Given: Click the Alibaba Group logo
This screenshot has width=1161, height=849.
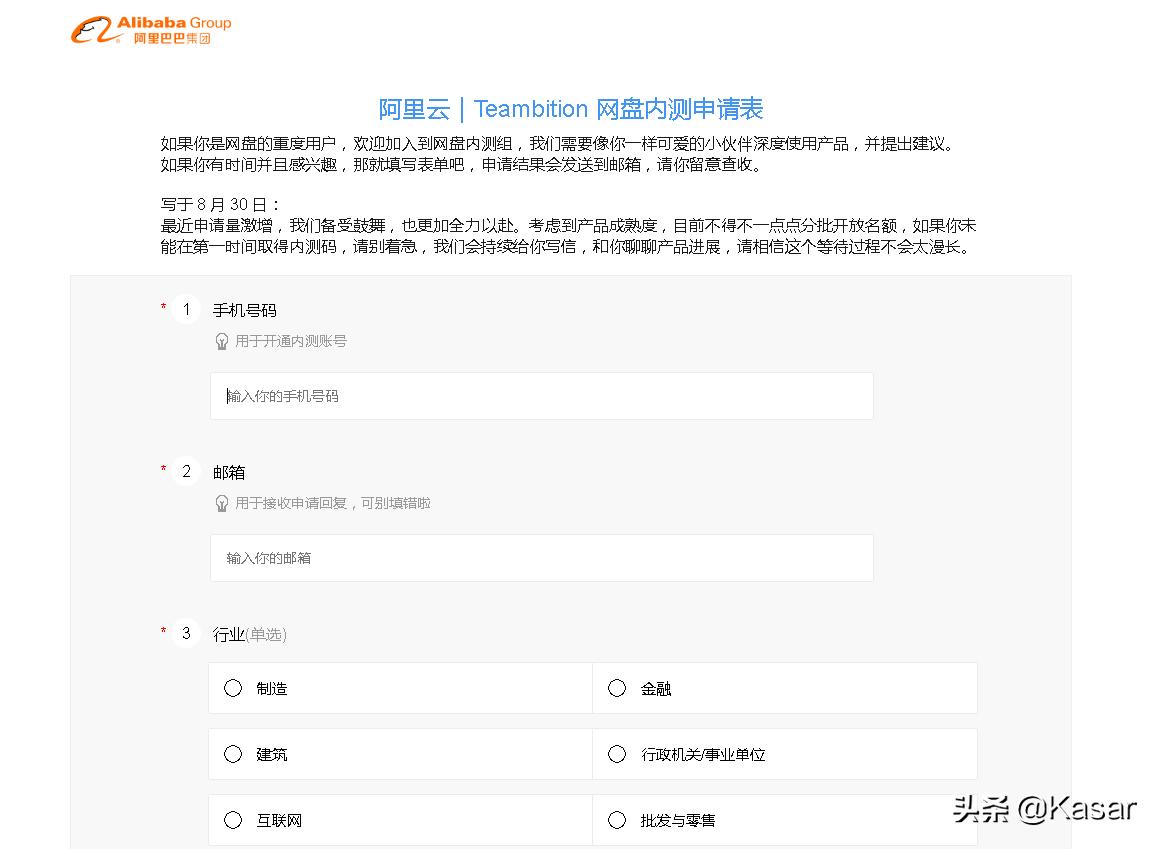Looking at the screenshot, I should tap(149, 27).
